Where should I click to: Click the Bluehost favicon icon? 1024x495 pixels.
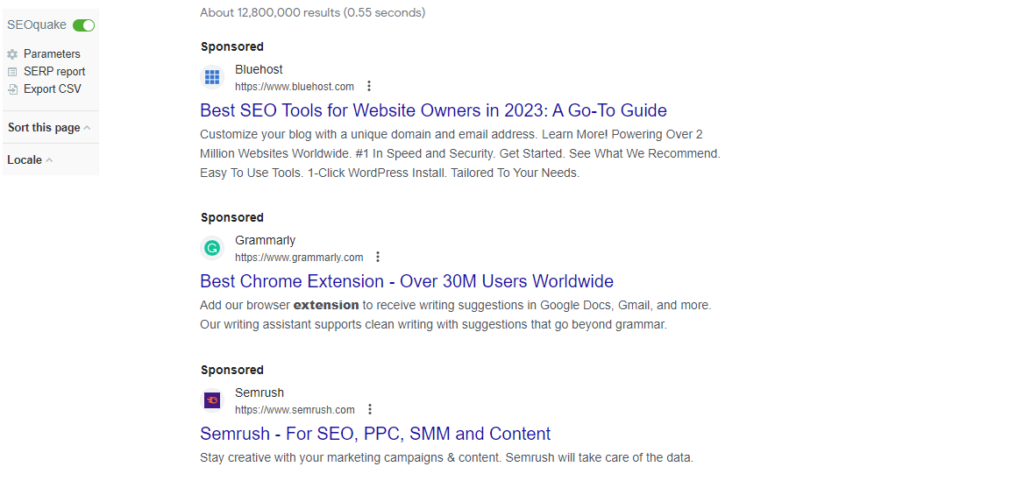pyautogui.click(x=212, y=78)
